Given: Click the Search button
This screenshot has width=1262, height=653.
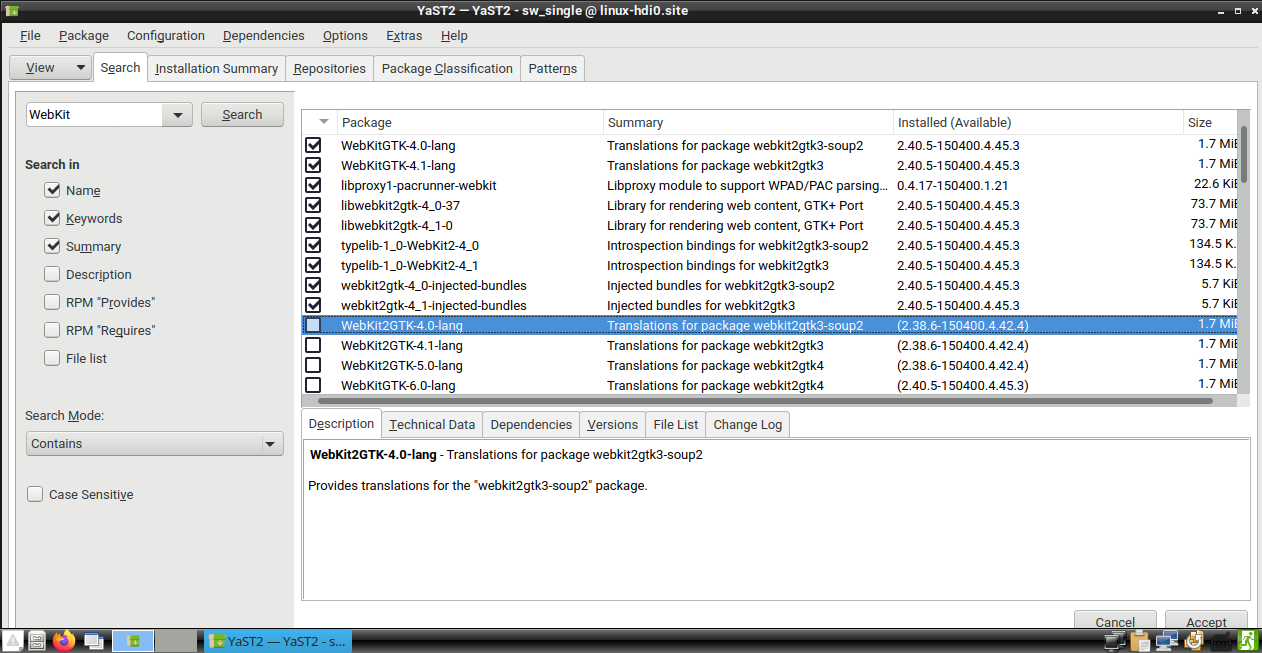Looking at the screenshot, I should [242, 114].
